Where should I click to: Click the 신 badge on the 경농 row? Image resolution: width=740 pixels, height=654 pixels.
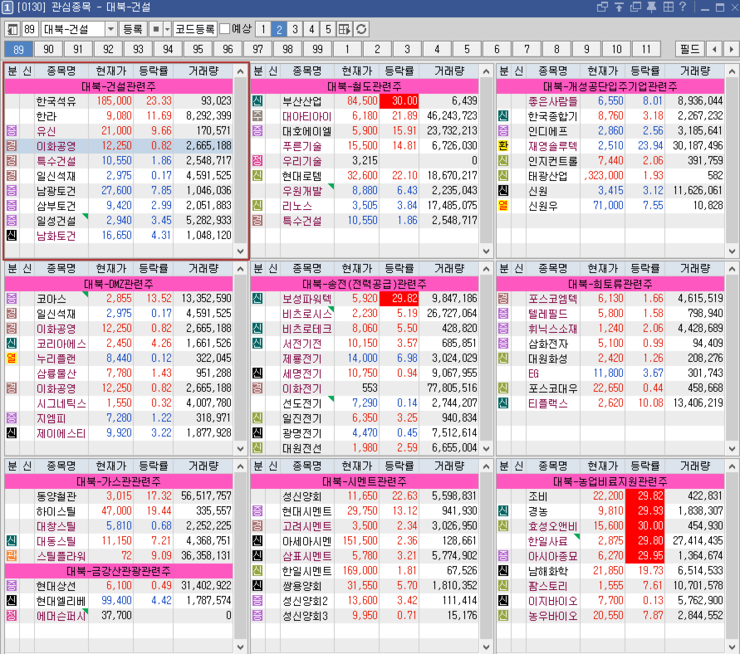click(504, 511)
